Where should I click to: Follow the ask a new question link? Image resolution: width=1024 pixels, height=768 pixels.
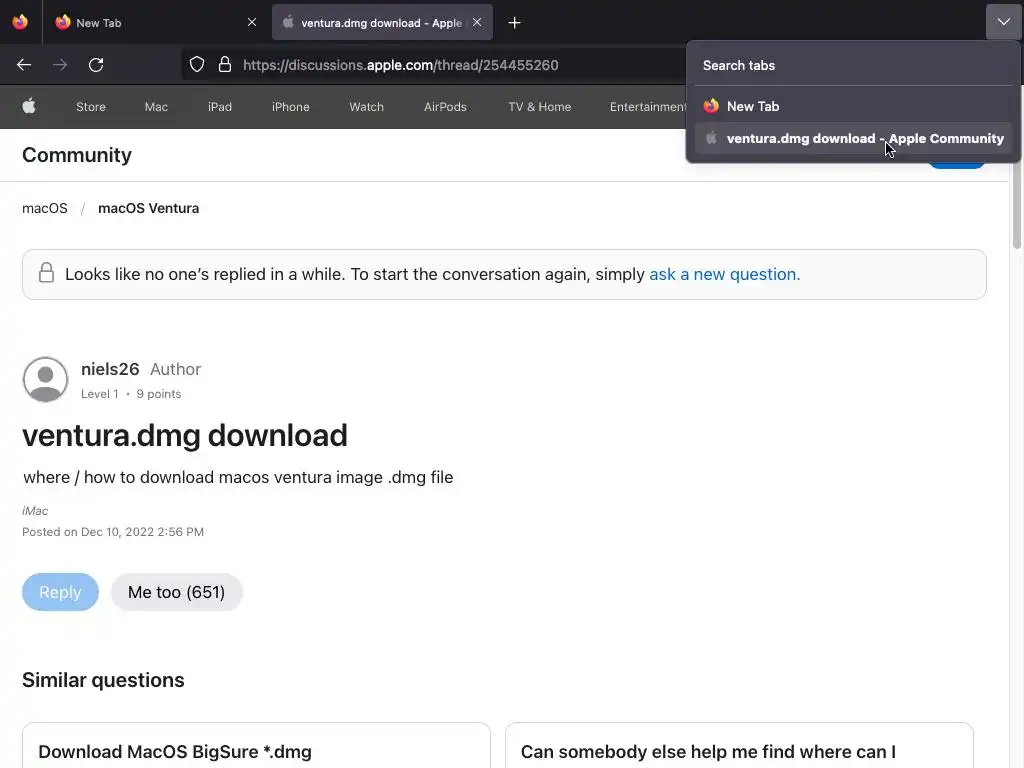(724, 274)
